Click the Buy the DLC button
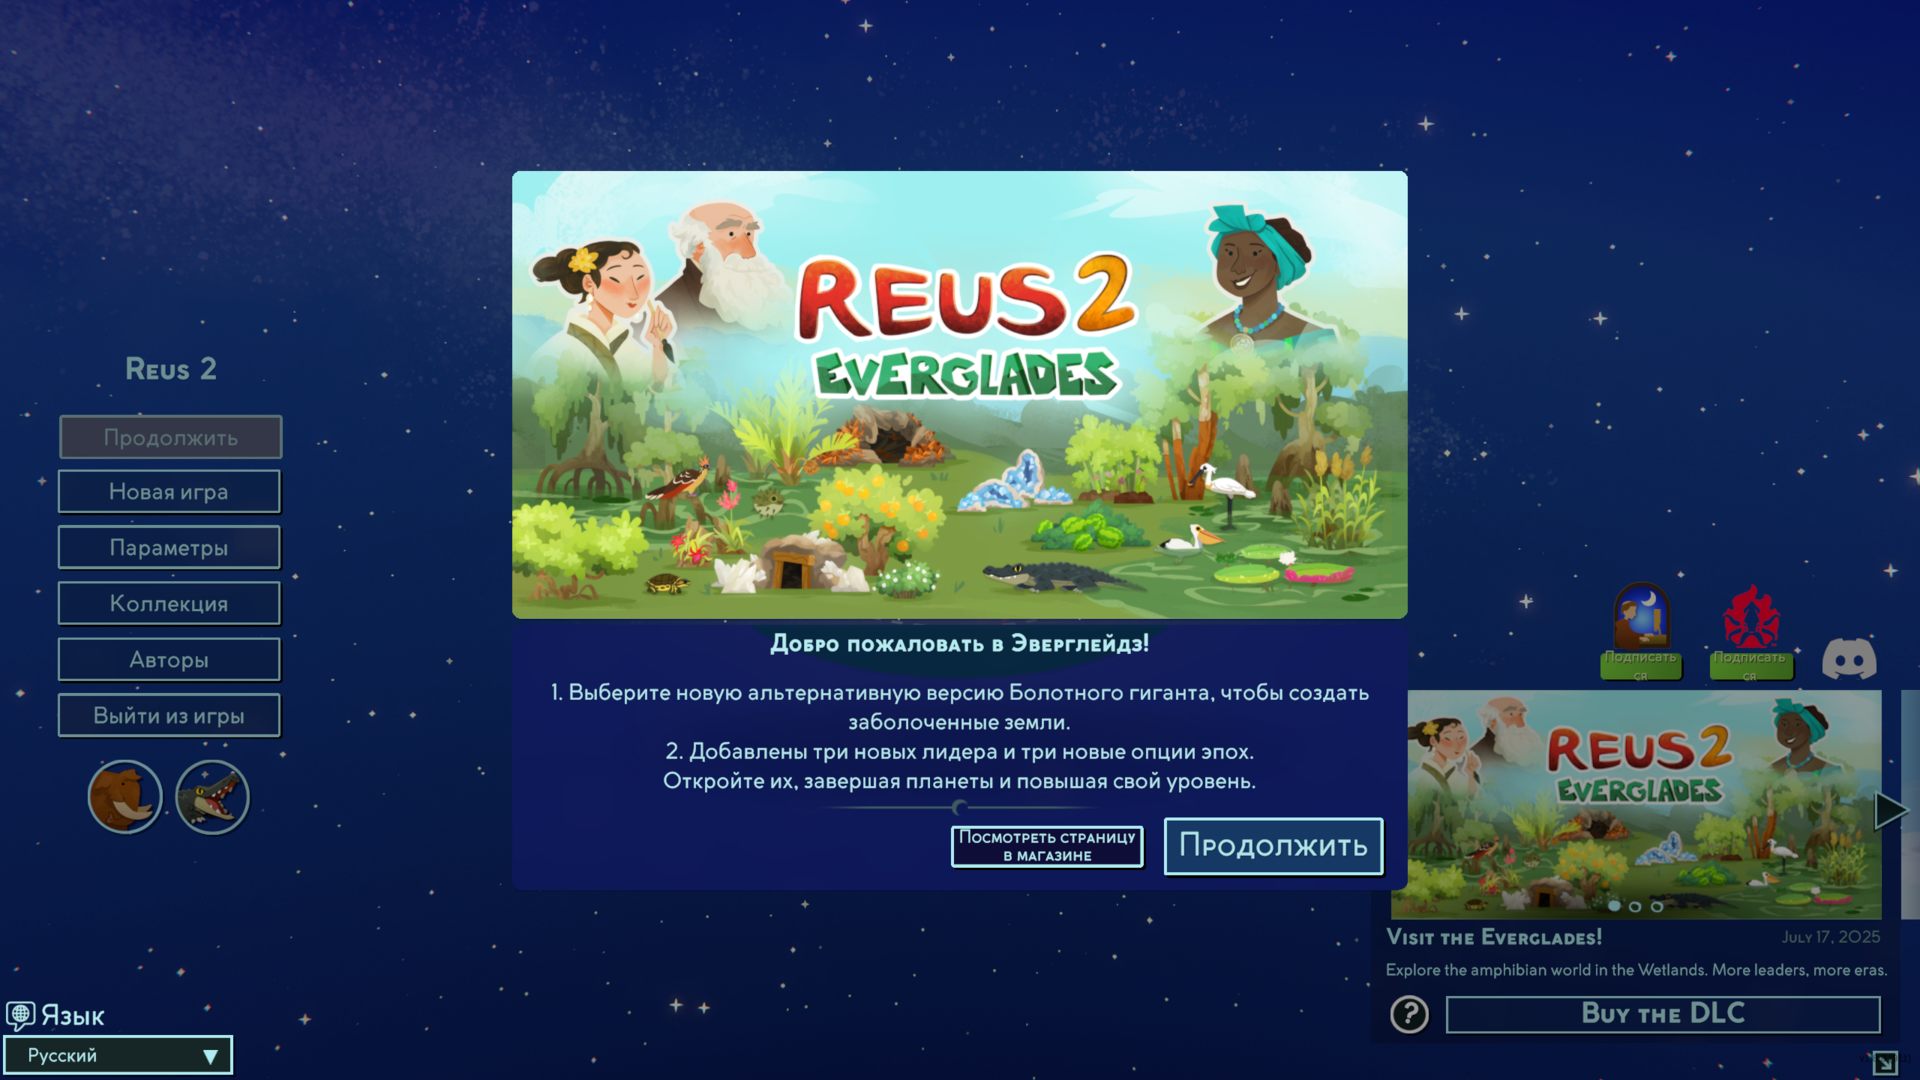The image size is (1920, 1080). tap(1663, 1014)
